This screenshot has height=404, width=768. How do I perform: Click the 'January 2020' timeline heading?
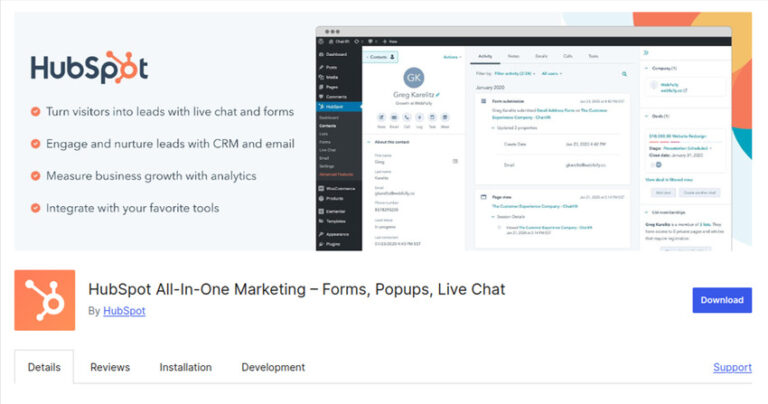tap(490, 88)
